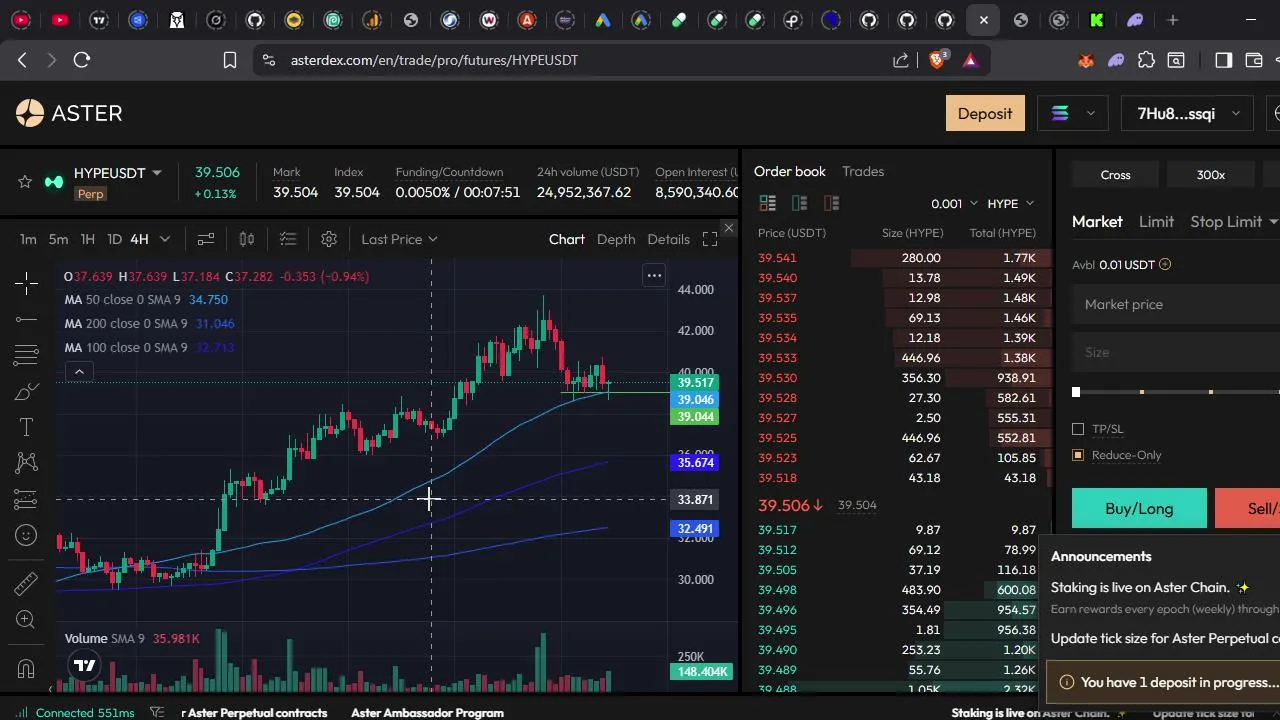
Task: Open the Last Price dropdown
Action: [x=399, y=239]
